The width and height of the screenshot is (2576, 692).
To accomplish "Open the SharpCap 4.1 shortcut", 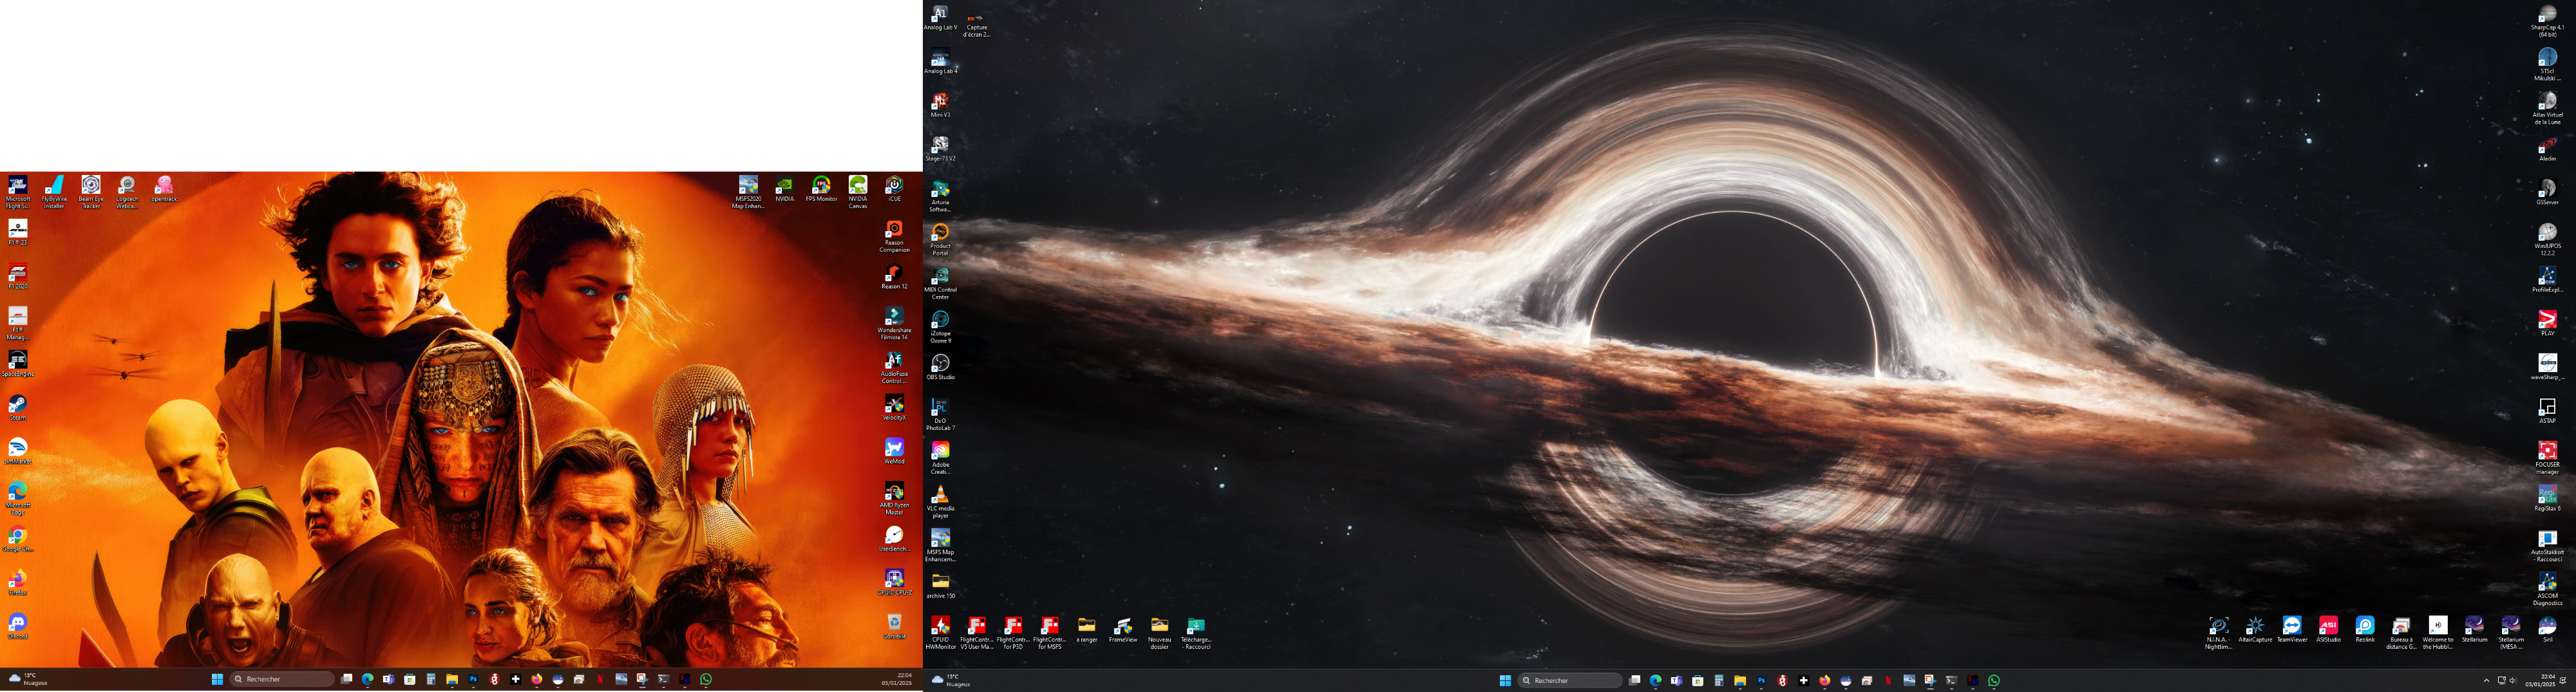I will pos(2547,20).
